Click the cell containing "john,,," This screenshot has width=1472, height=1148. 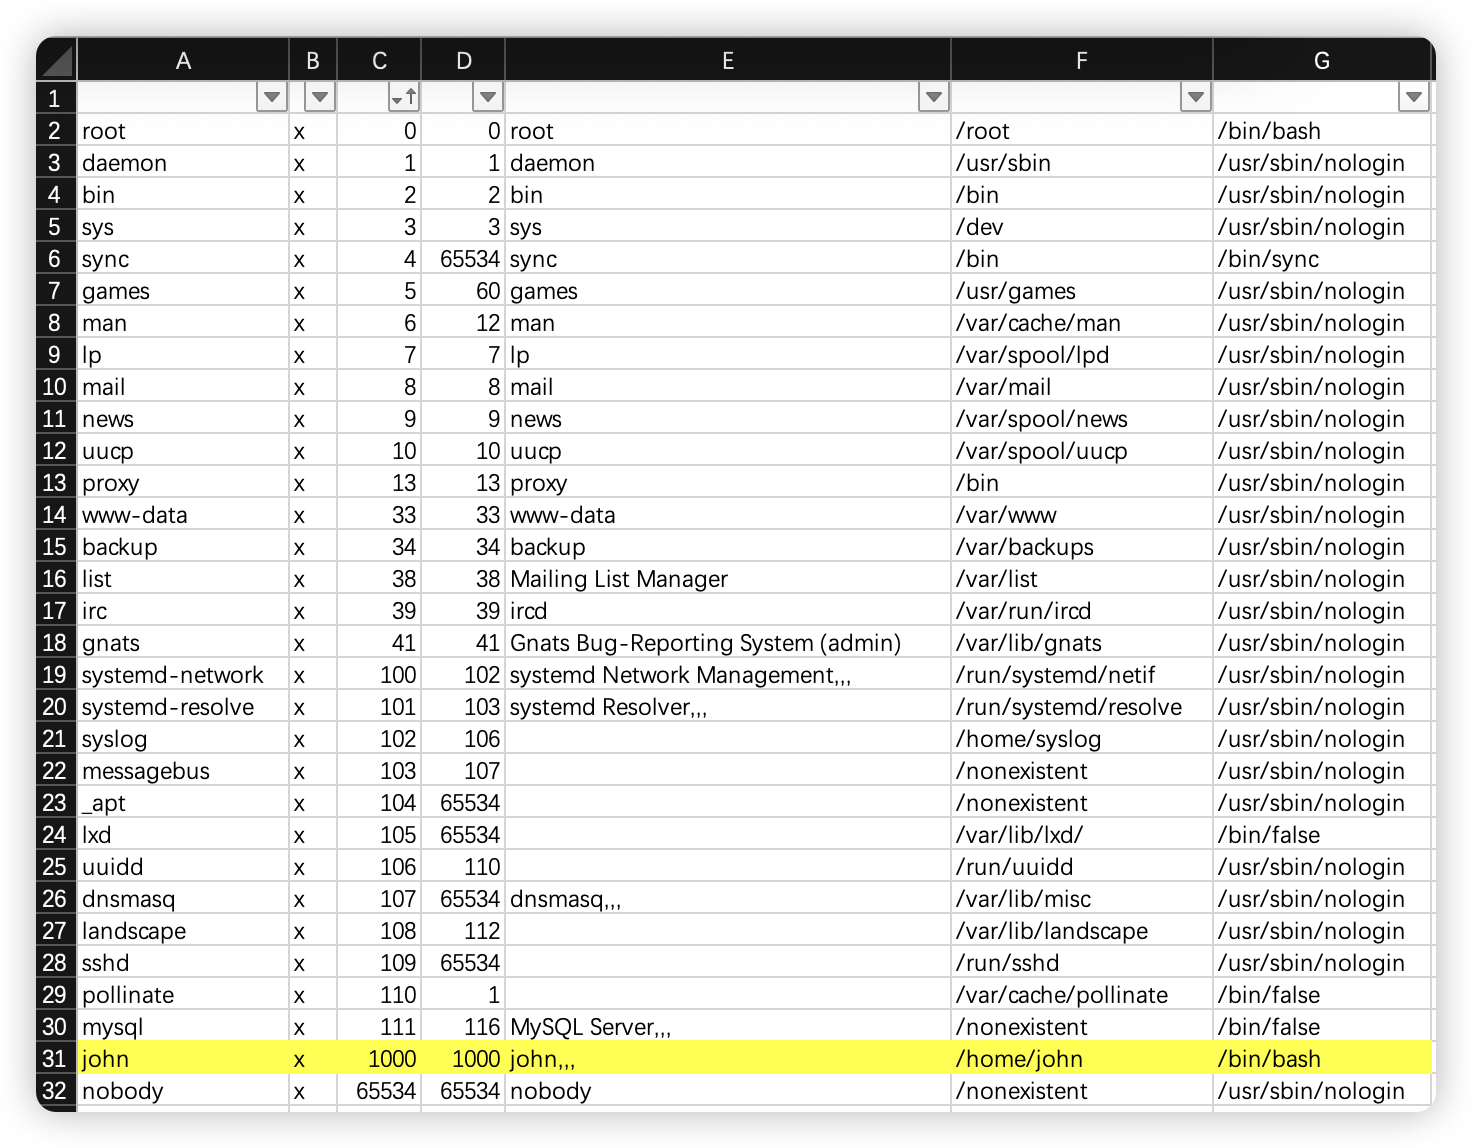(x=728, y=1059)
